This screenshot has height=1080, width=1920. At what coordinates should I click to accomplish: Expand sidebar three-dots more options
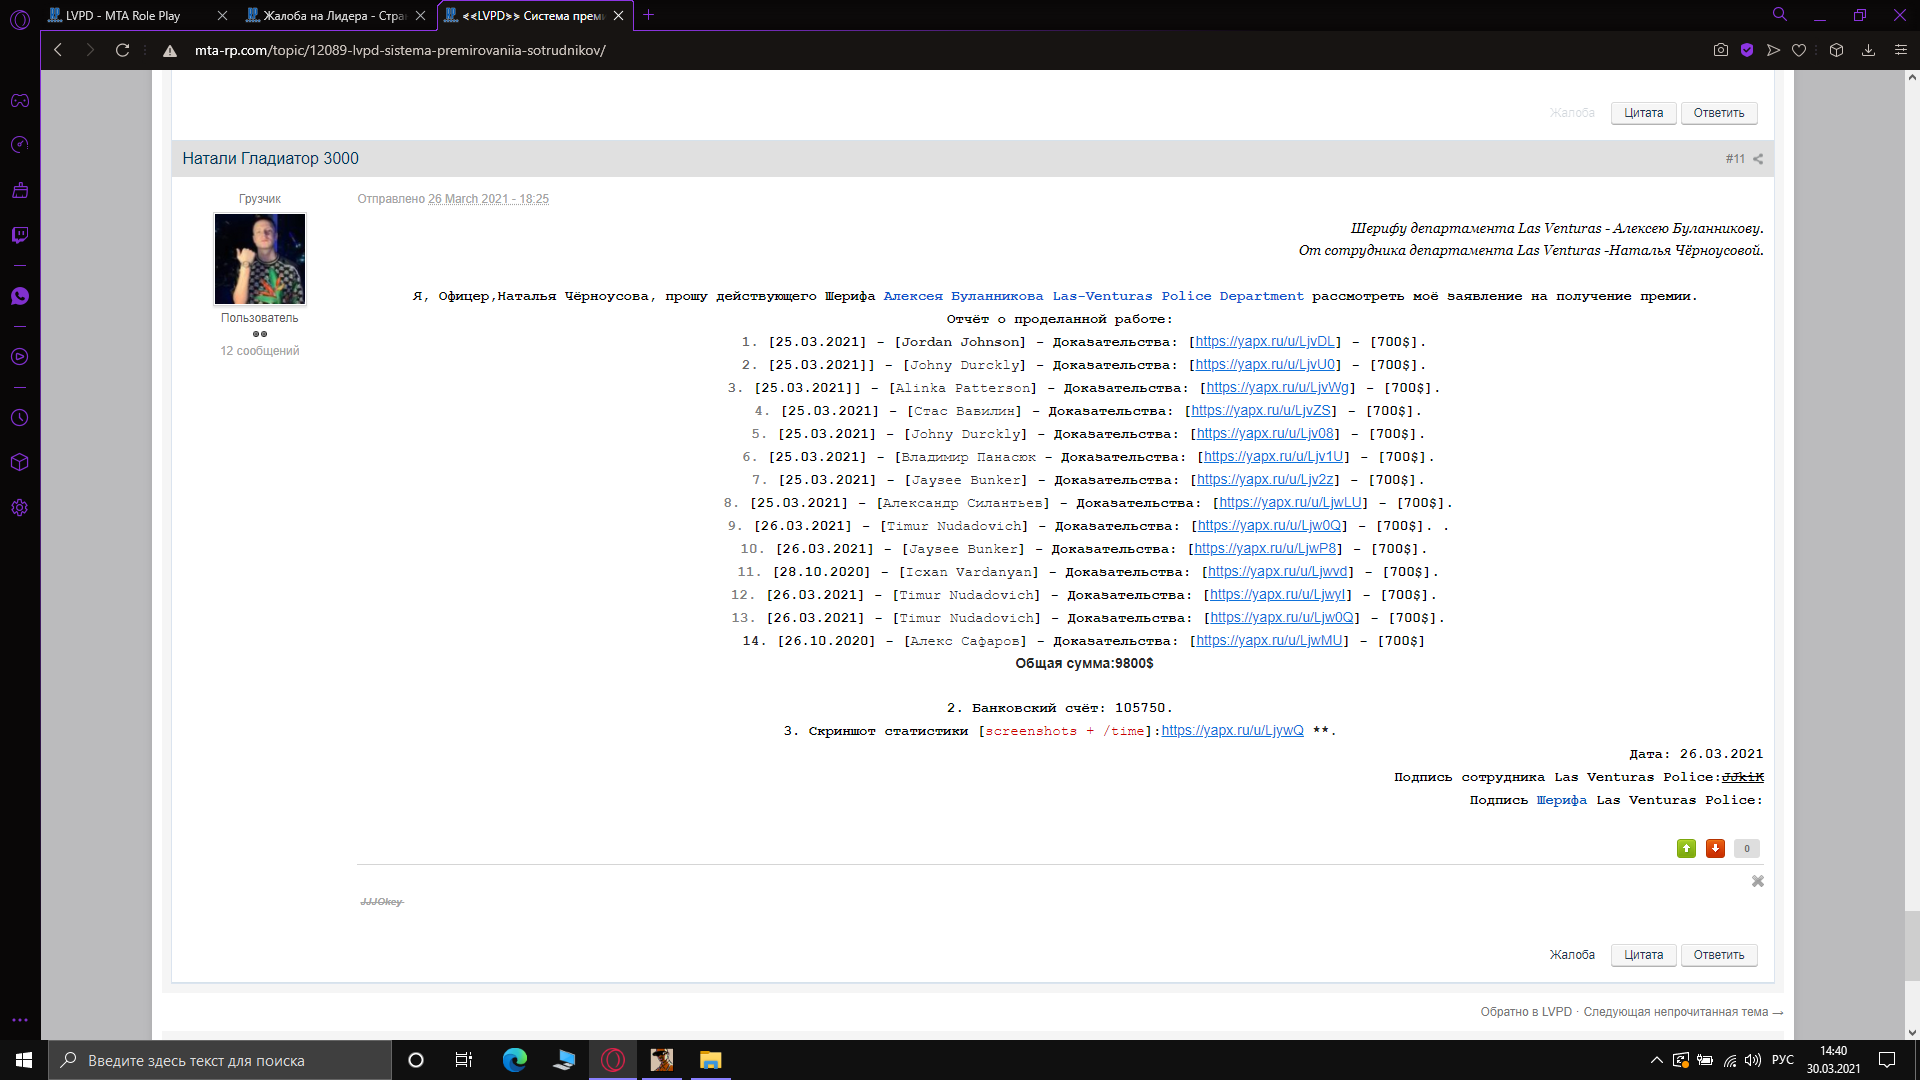click(20, 1020)
